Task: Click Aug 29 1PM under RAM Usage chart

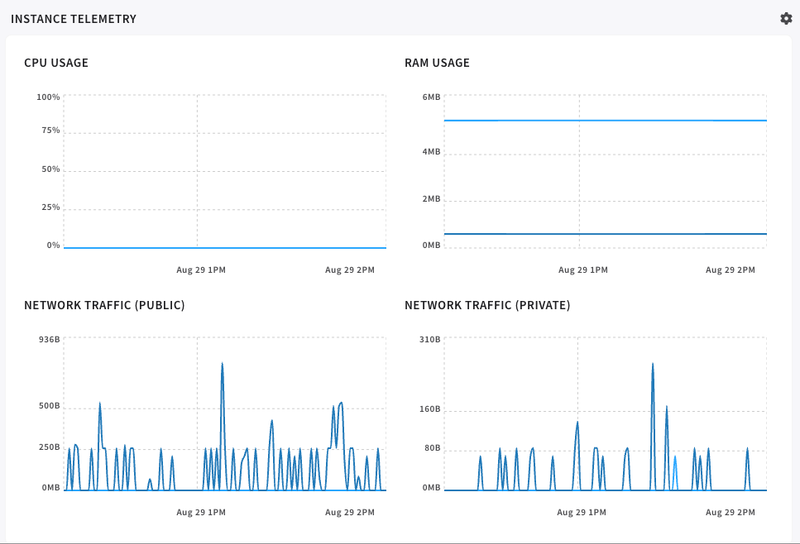Action: pyautogui.click(x=583, y=270)
